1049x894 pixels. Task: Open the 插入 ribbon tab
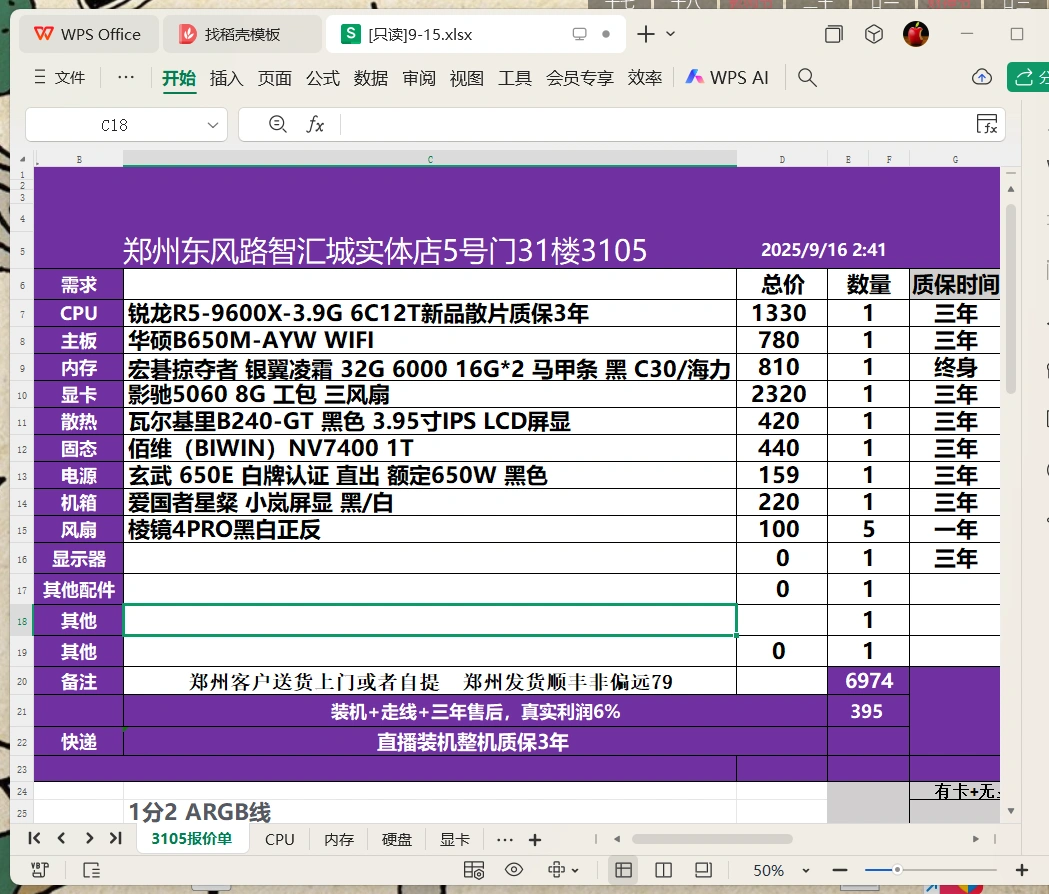(x=226, y=78)
